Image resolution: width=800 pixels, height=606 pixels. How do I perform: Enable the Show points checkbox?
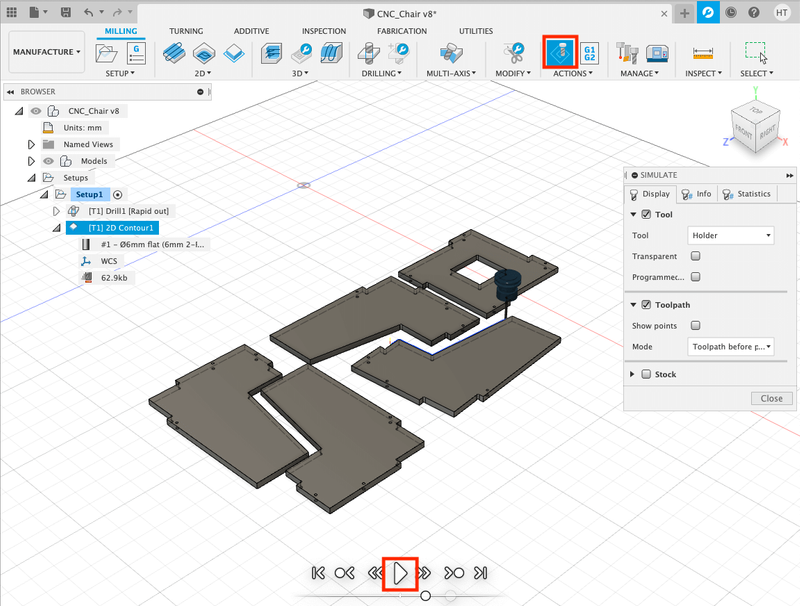coord(695,325)
